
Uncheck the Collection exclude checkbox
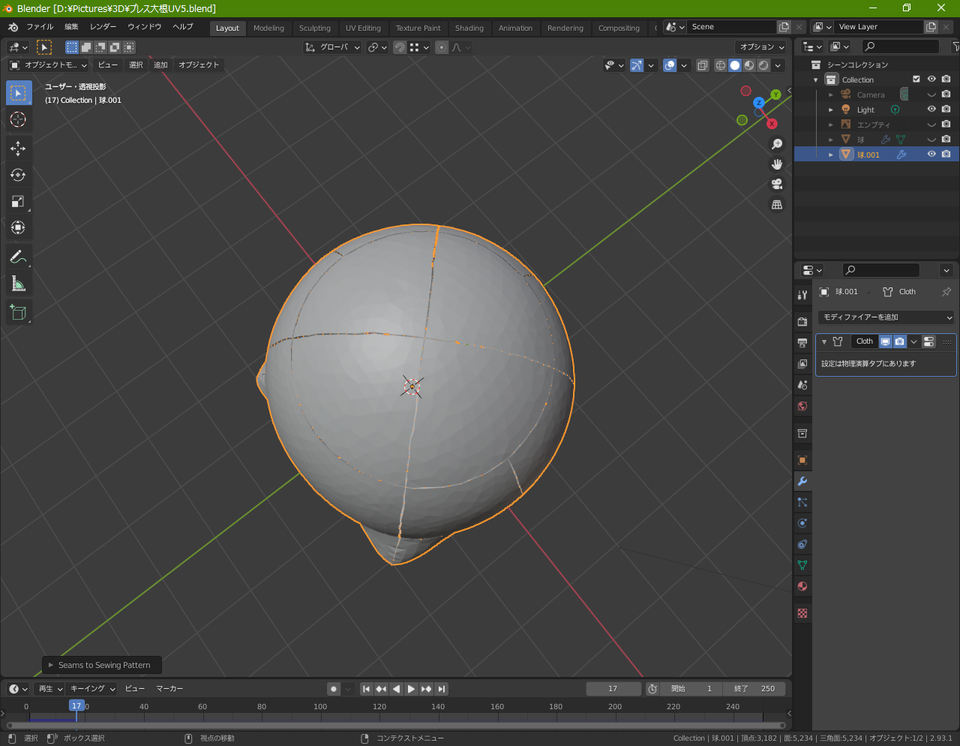pos(916,79)
